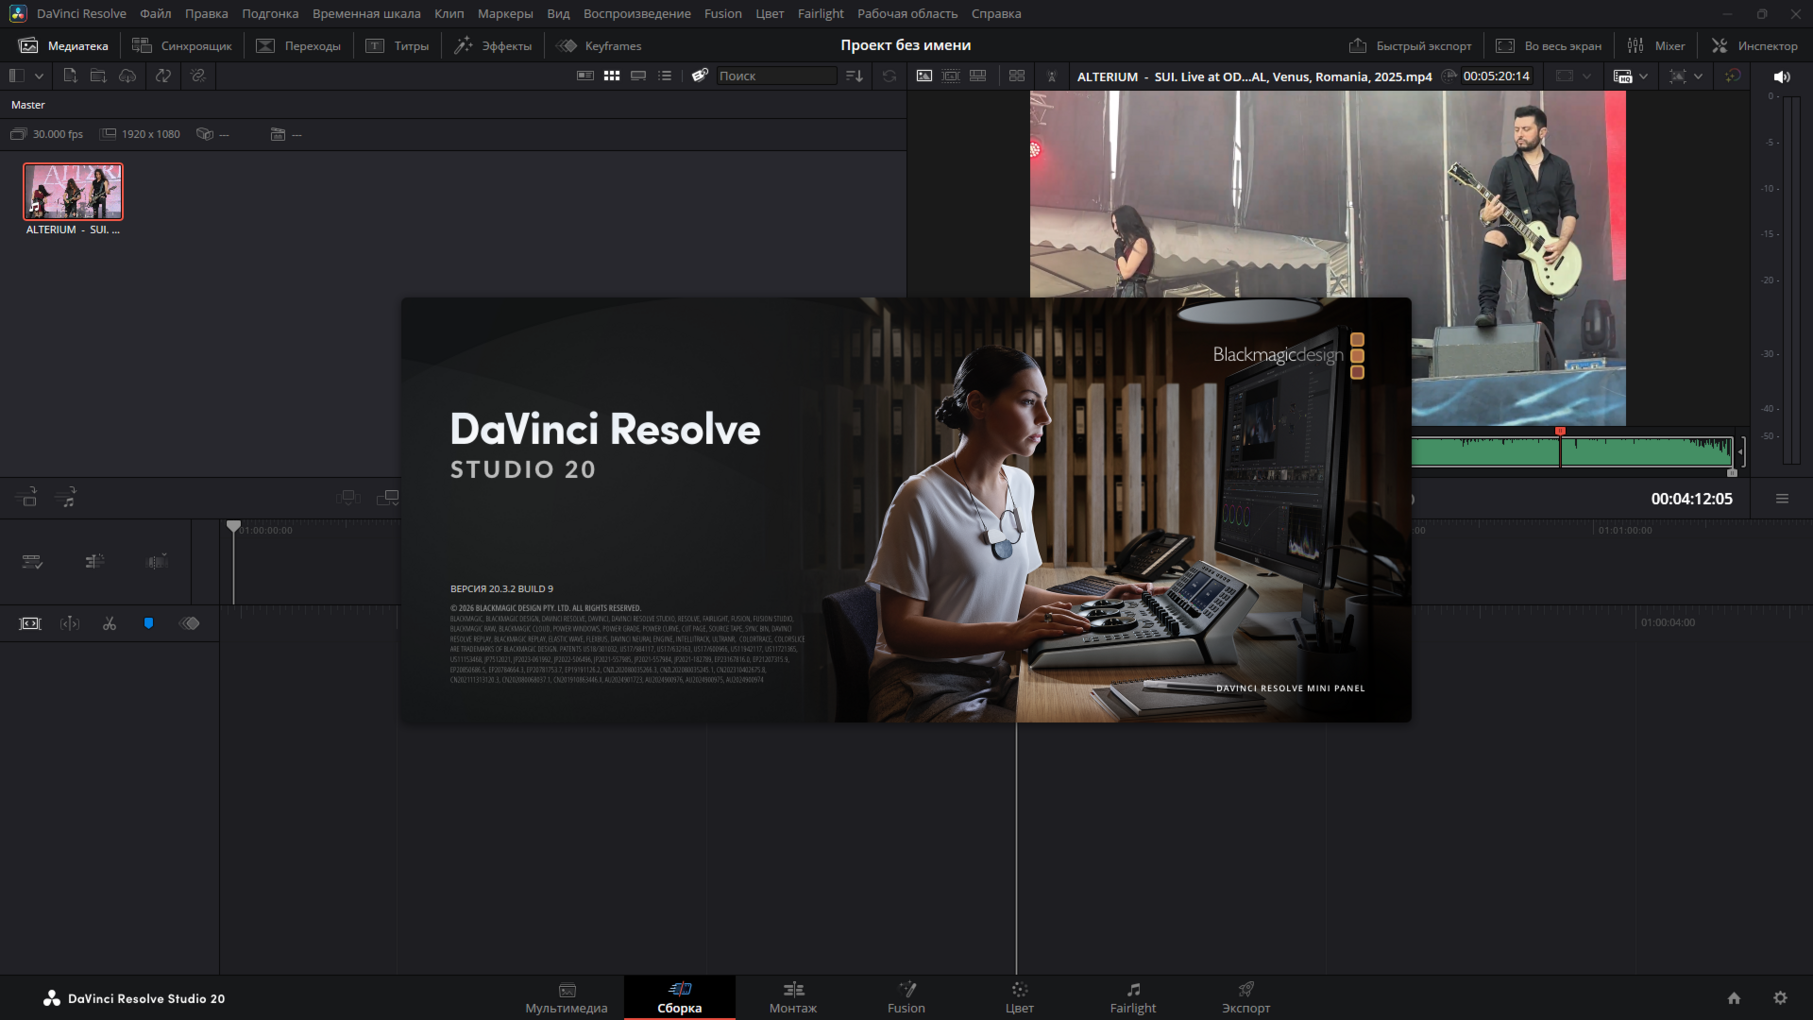Open project settings gear icon
Screen dimensions: 1813x1020
click(x=1780, y=998)
